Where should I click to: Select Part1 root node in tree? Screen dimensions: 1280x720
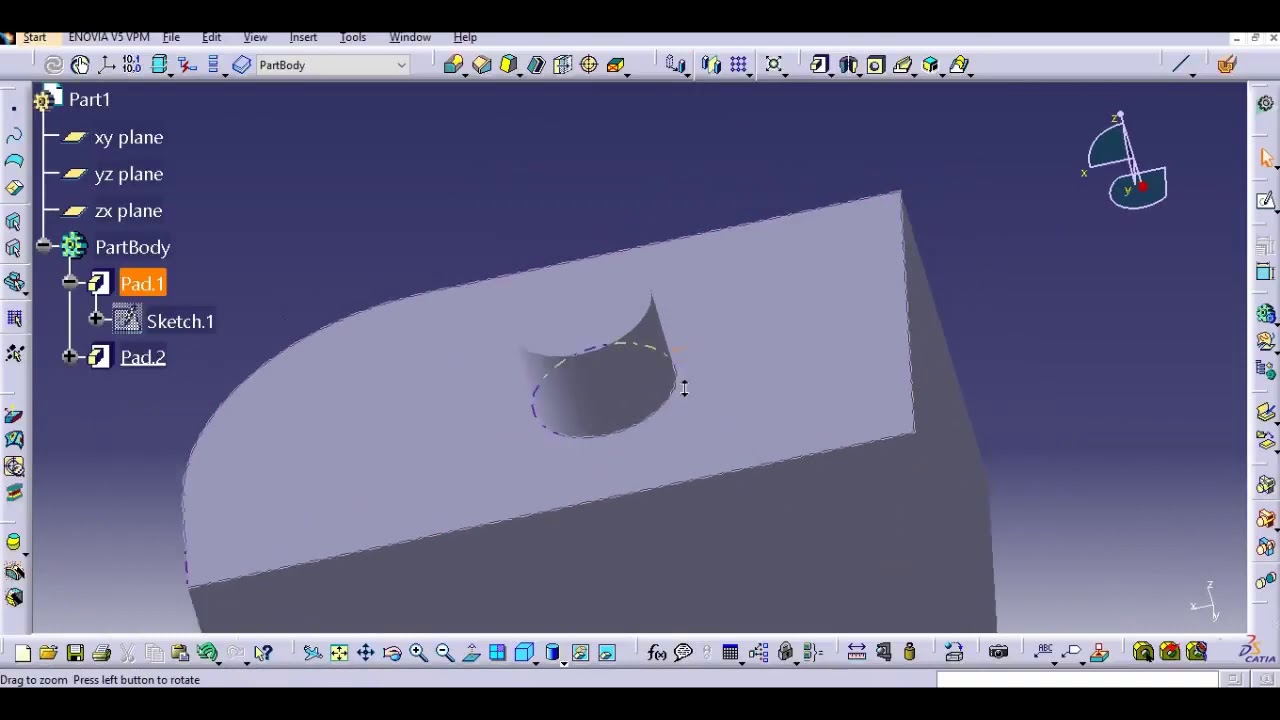tap(89, 100)
